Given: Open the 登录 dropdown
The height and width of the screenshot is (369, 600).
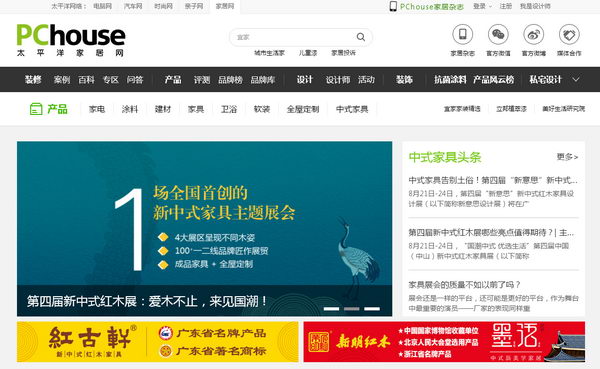Looking at the screenshot, I should [x=482, y=6].
